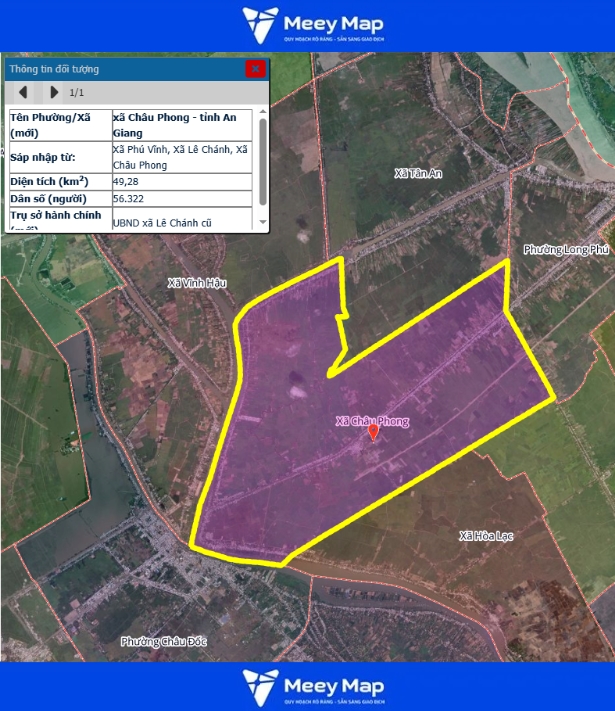This screenshot has height=711, width=615.
Task: Click the red location pin on Xã Châu Phong
Action: [374, 432]
